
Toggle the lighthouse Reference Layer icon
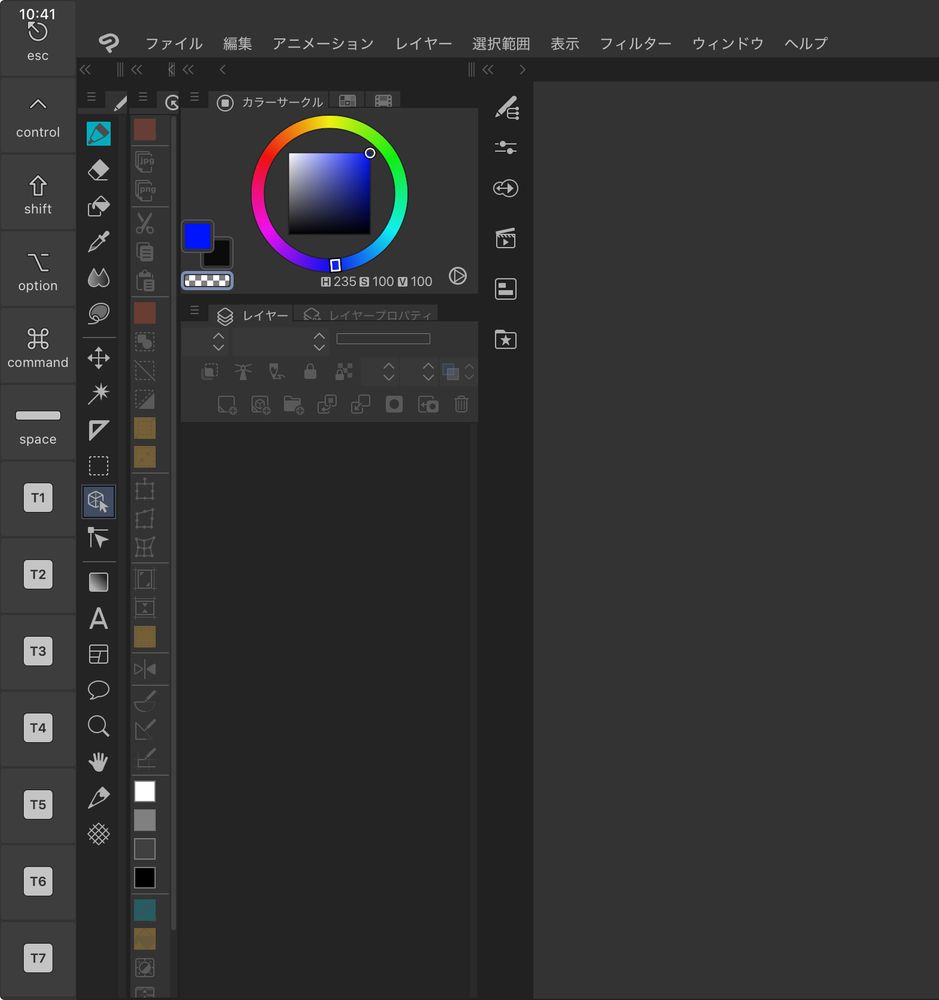point(242,371)
